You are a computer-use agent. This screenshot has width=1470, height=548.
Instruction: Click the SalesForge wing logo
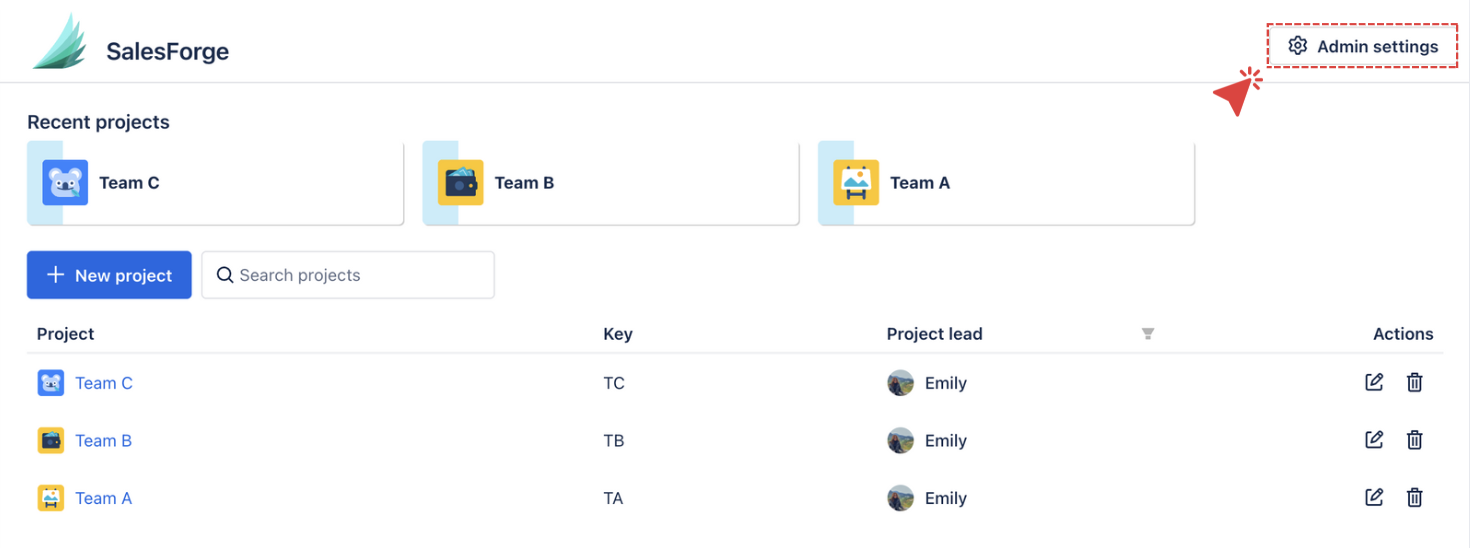pyautogui.click(x=62, y=43)
